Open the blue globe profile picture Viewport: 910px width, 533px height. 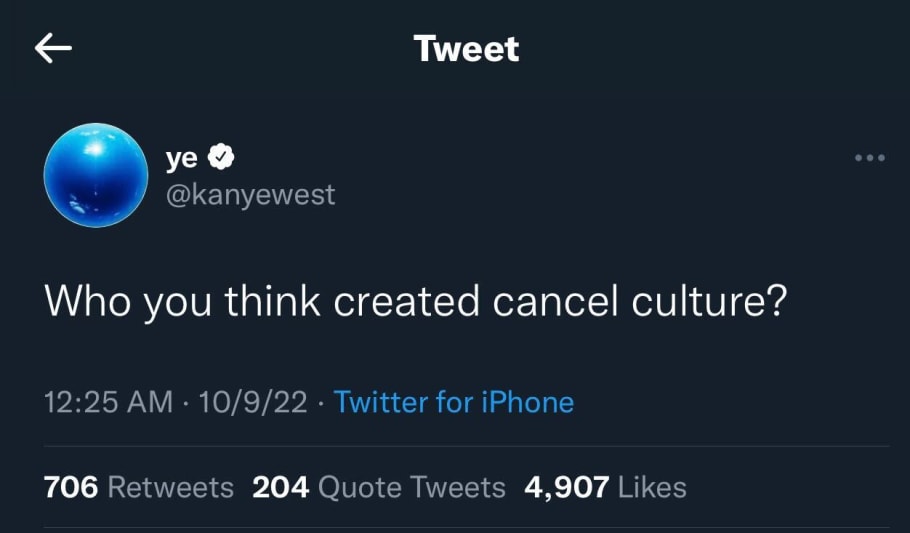pyautogui.click(x=96, y=175)
